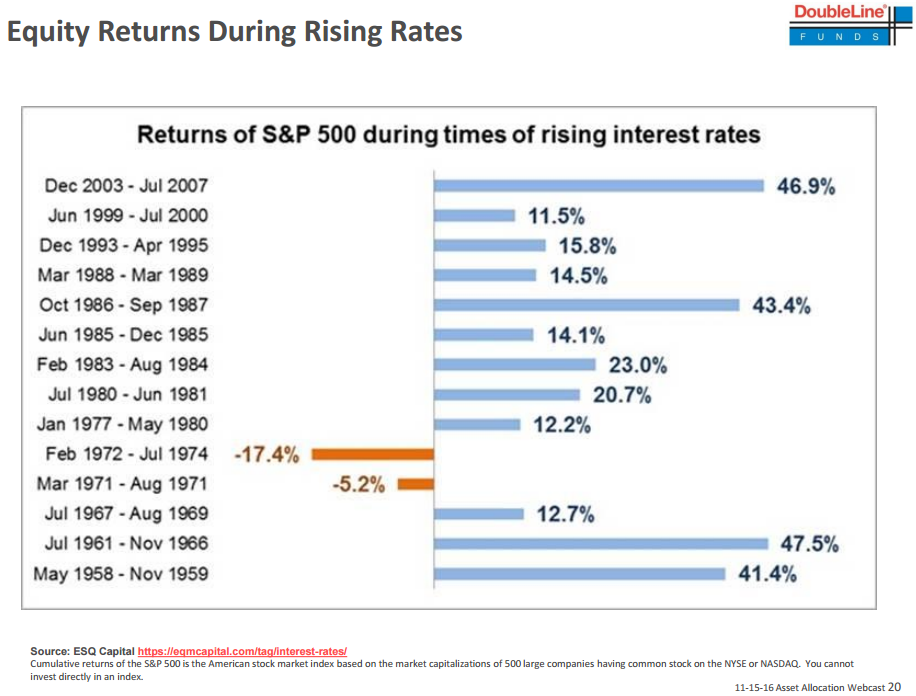Open the eqmcapital.com interest-rates link
The height and width of the screenshot is (696, 916).
pyautogui.click(x=241, y=651)
